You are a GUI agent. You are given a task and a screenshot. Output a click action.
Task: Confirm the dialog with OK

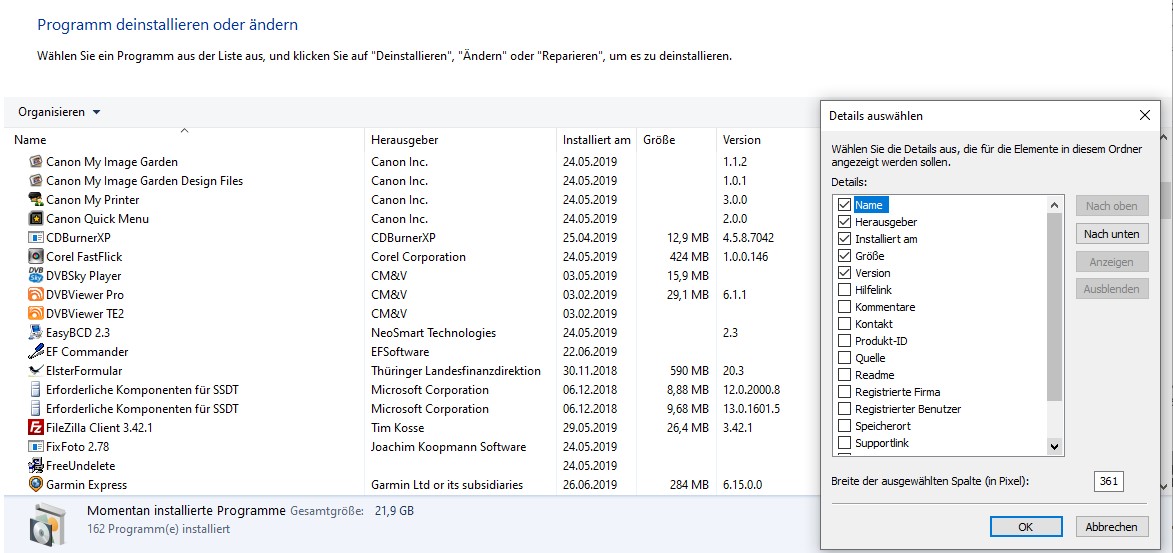click(x=1026, y=527)
